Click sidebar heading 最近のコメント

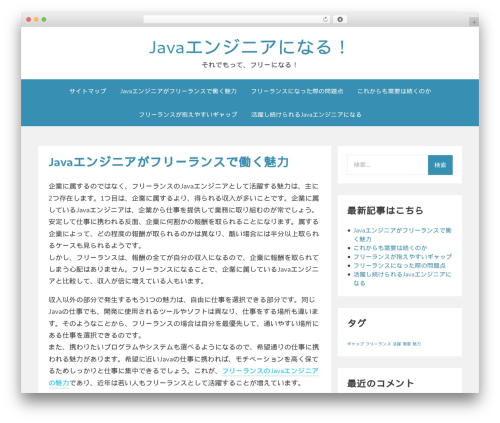[380, 383]
